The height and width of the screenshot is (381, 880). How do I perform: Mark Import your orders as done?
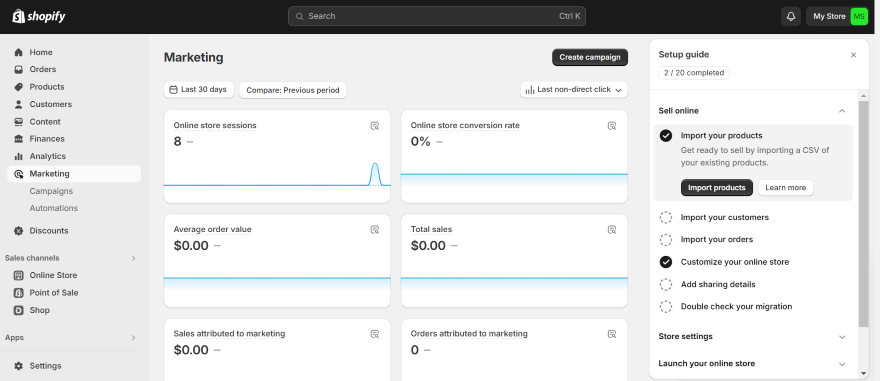(666, 240)
